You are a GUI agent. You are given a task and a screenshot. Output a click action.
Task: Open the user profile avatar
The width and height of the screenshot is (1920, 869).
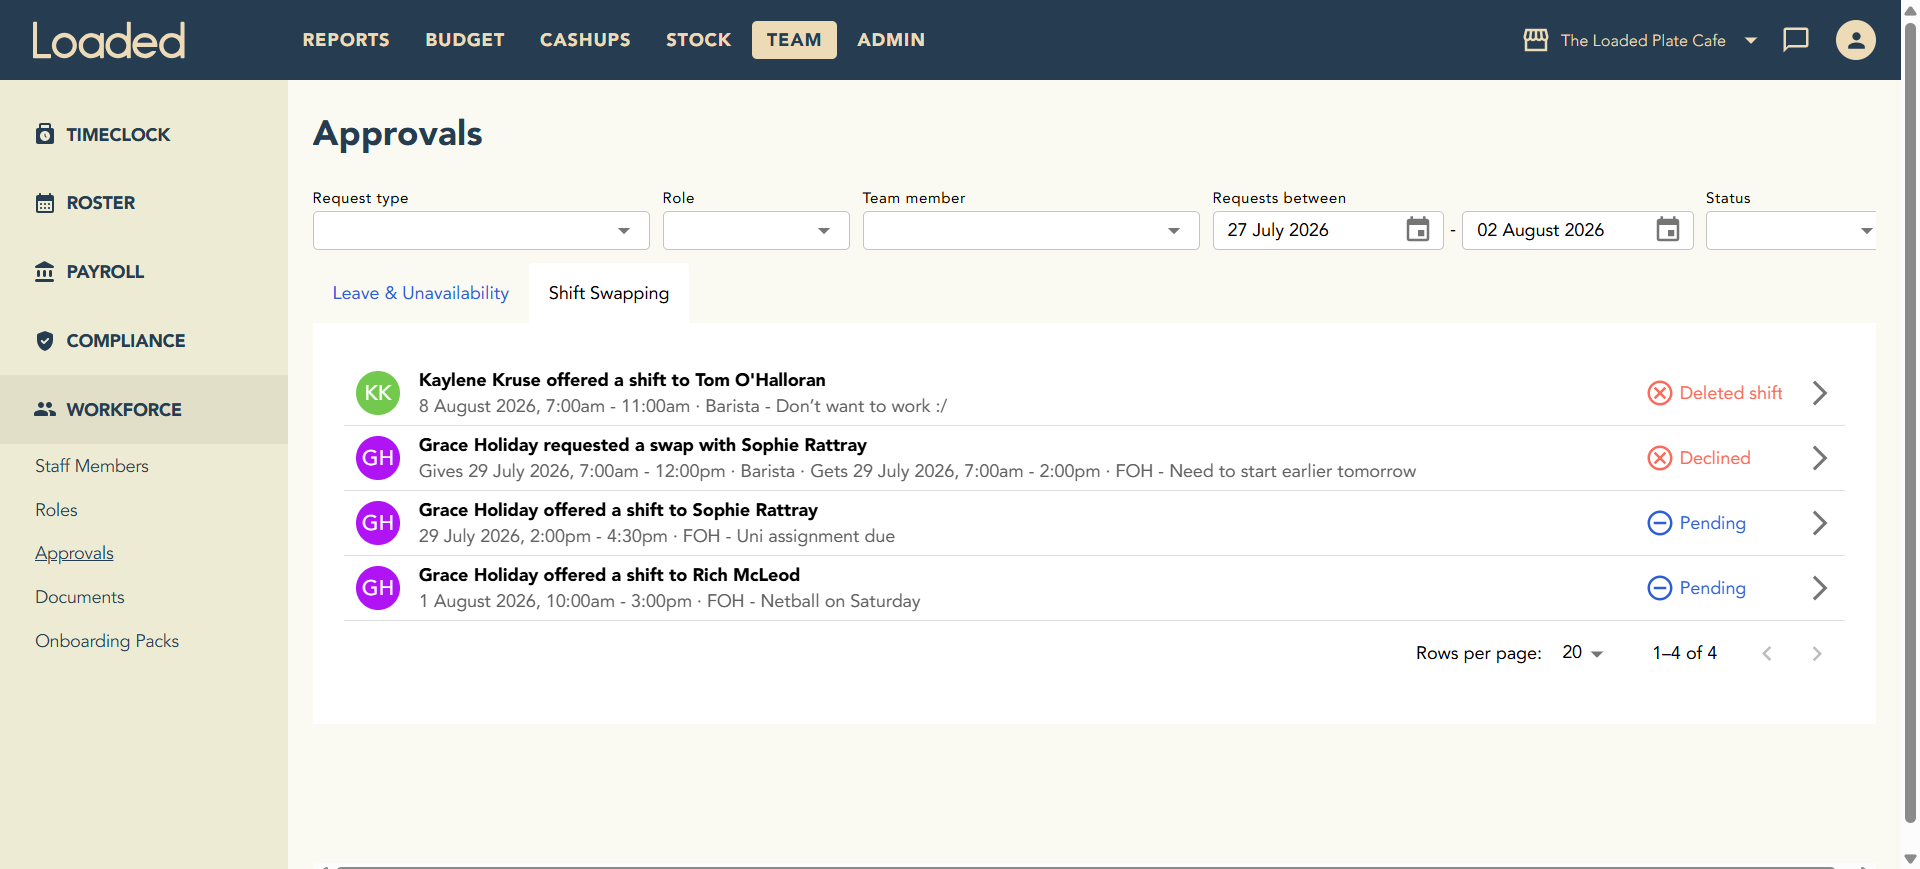(x=1856, y=40)
